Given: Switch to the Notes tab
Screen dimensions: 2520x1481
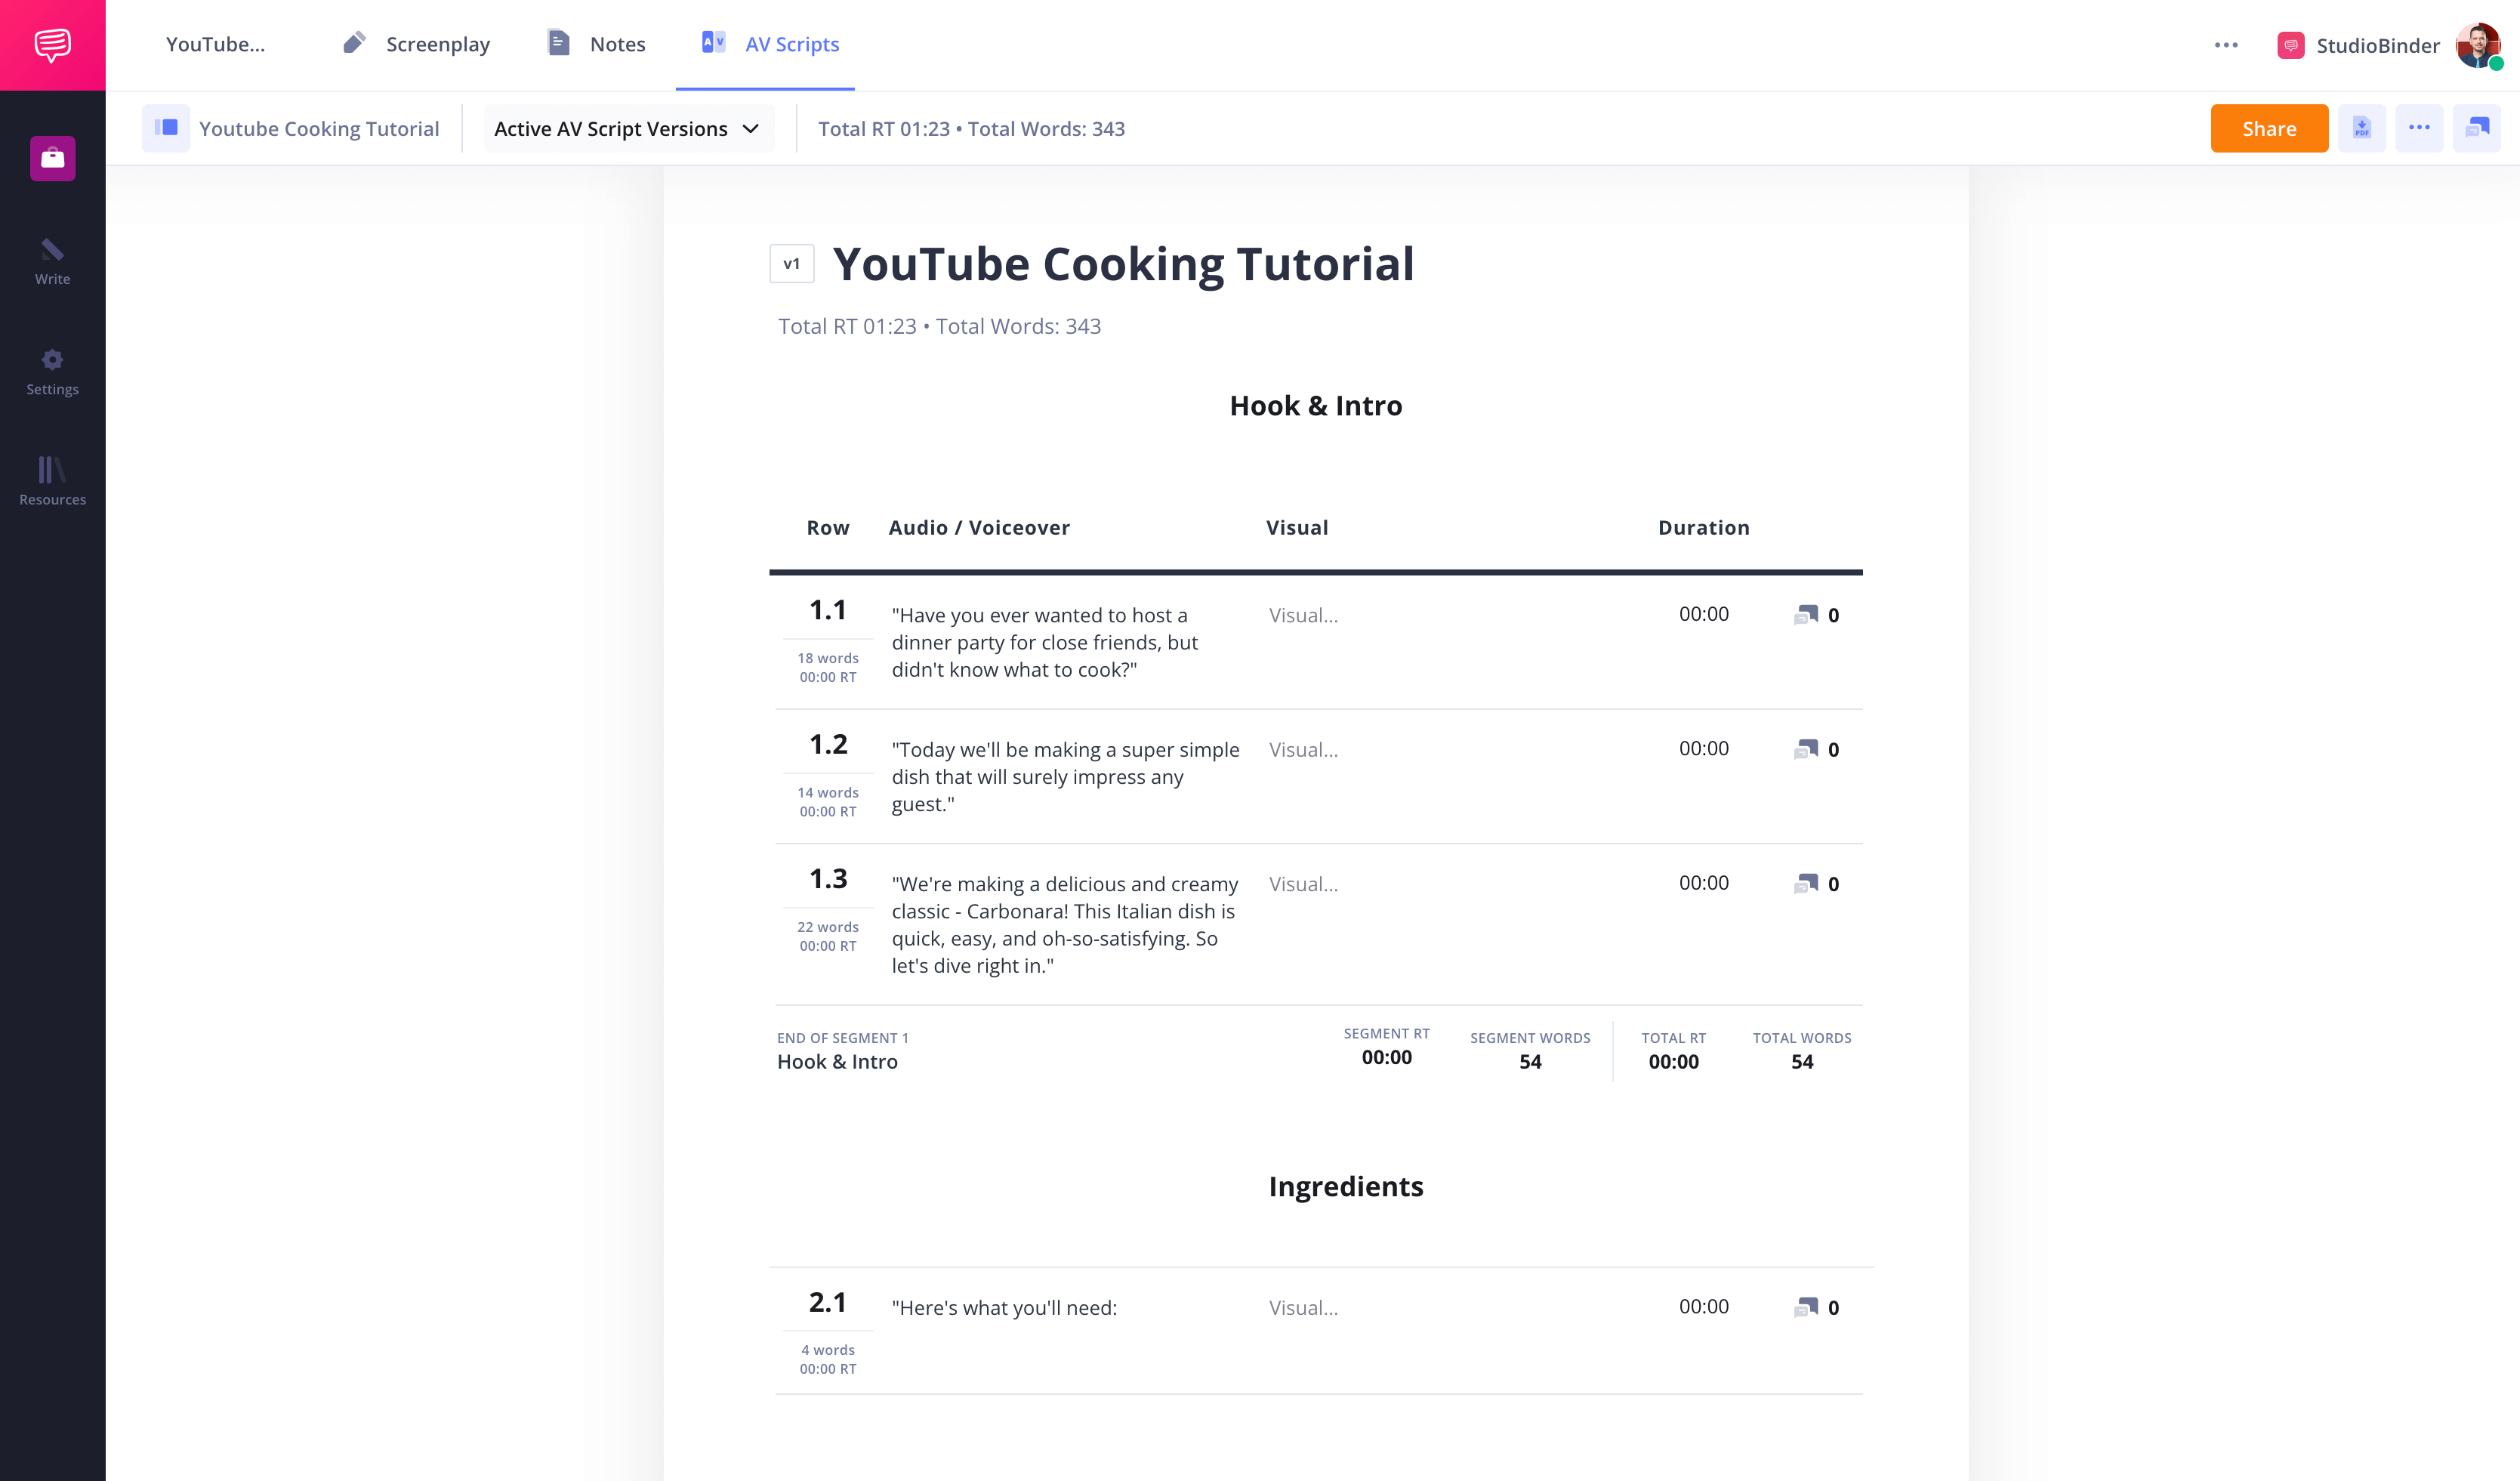Looking at the screenshot, I should [597, 44].
